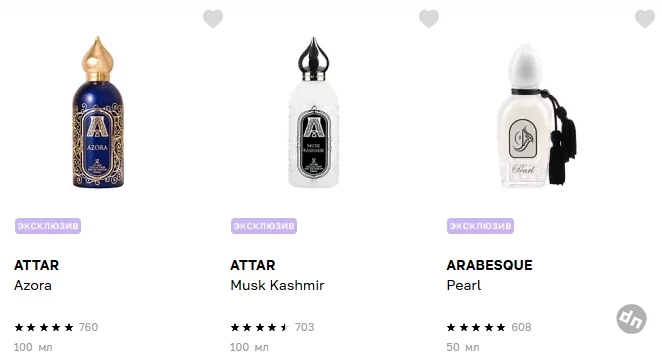
Task: Toggle favorite heart for Musk Kashmir
Action: tap(429, 19)
